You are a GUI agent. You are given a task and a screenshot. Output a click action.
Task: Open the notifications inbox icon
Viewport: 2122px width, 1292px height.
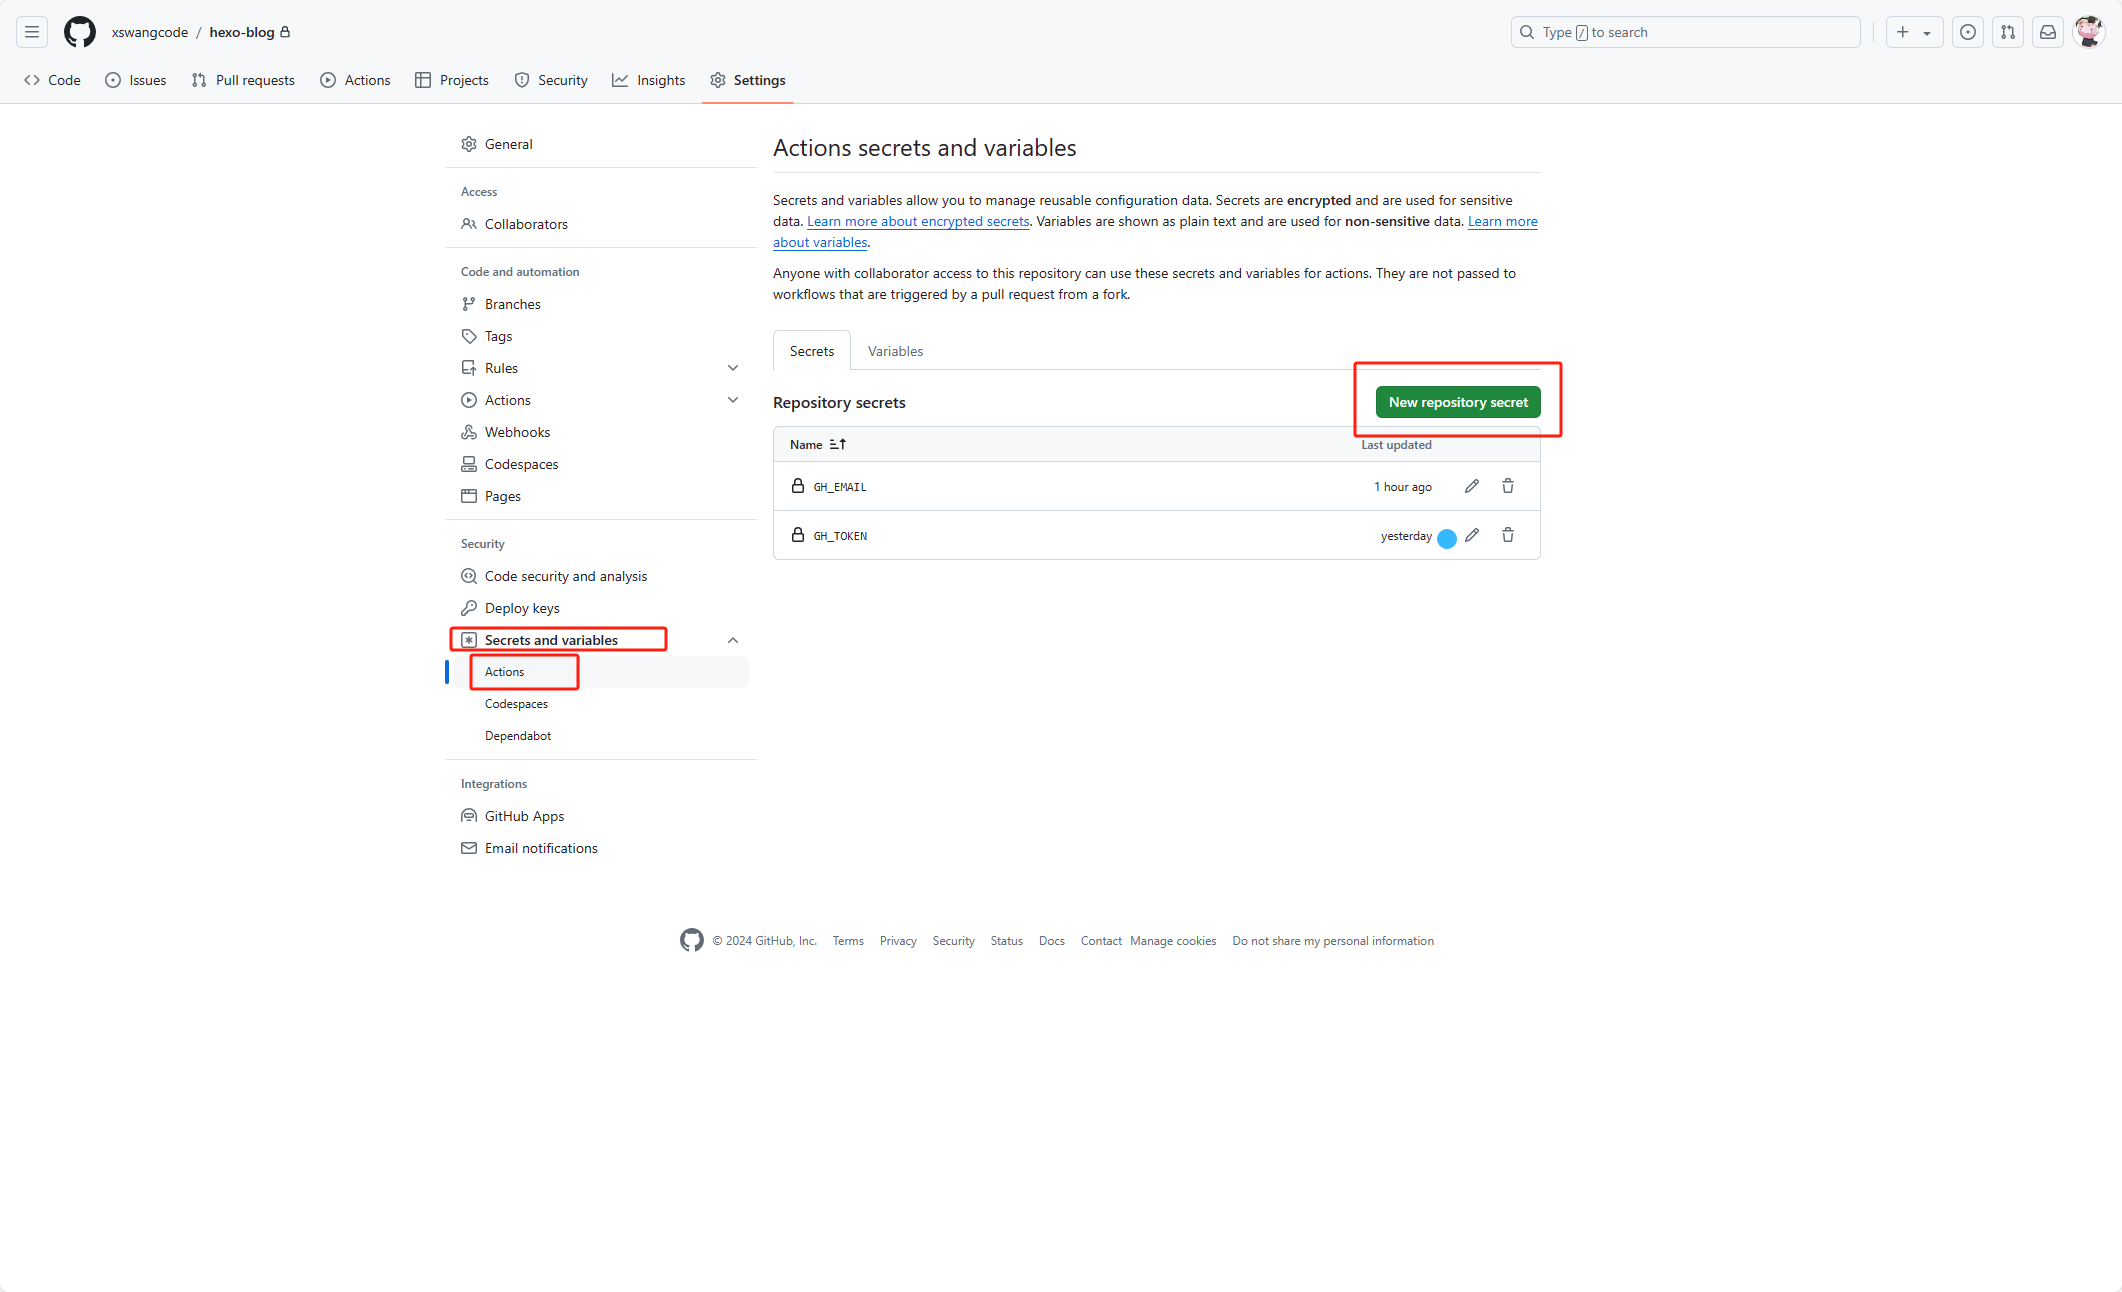pyautogui.click(x=2048, y=32)
